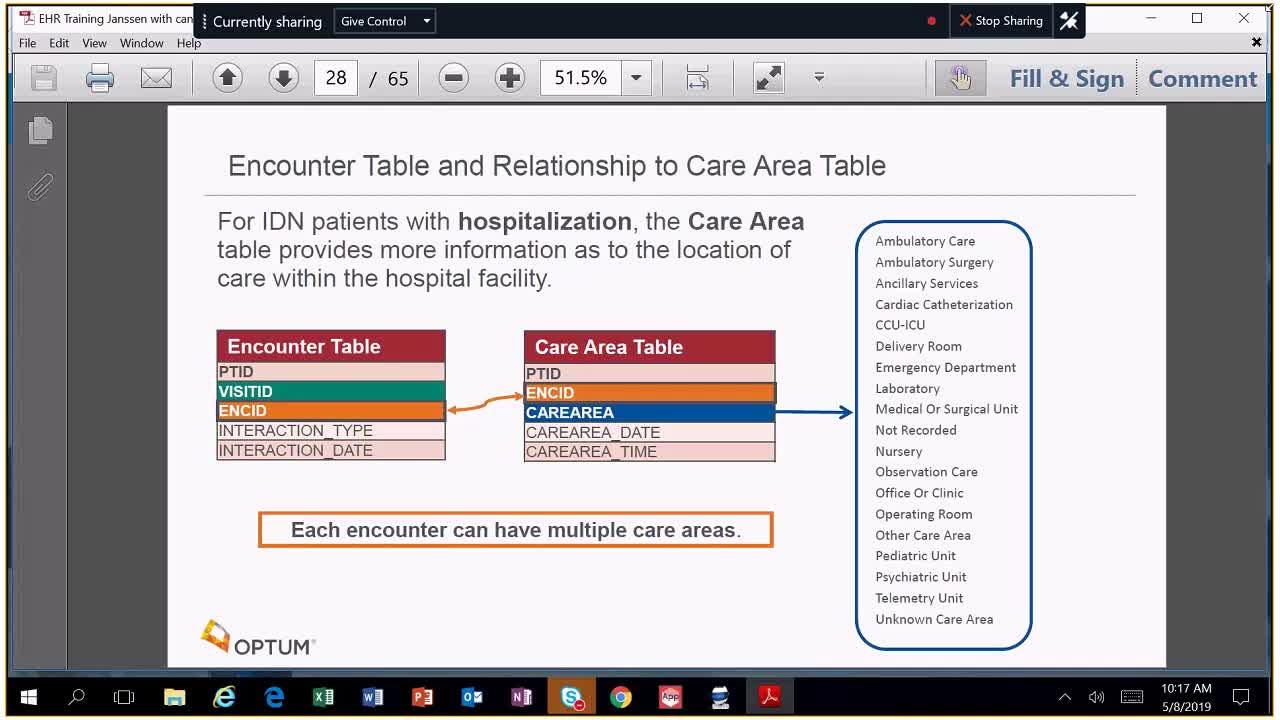Open the View menu

click(x=94, y=43)
